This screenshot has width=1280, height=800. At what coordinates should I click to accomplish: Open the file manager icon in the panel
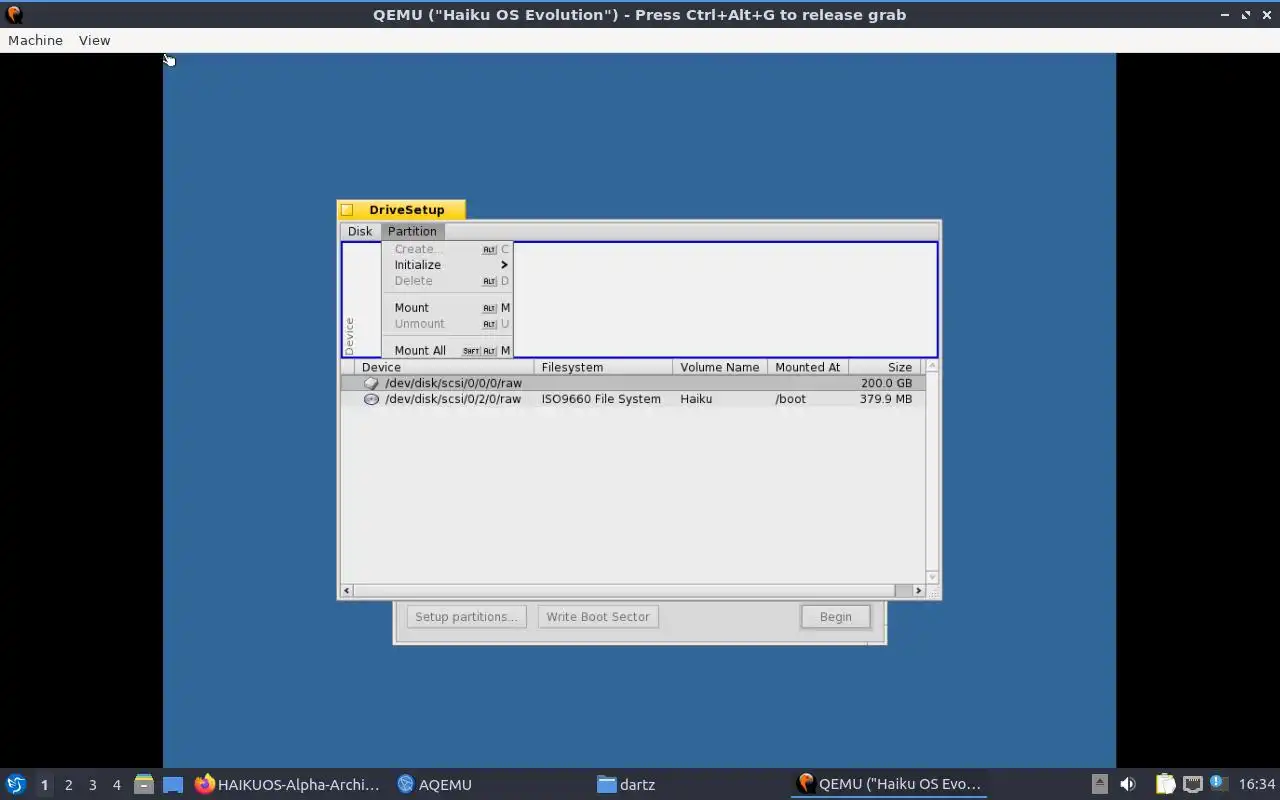point(143,784)
